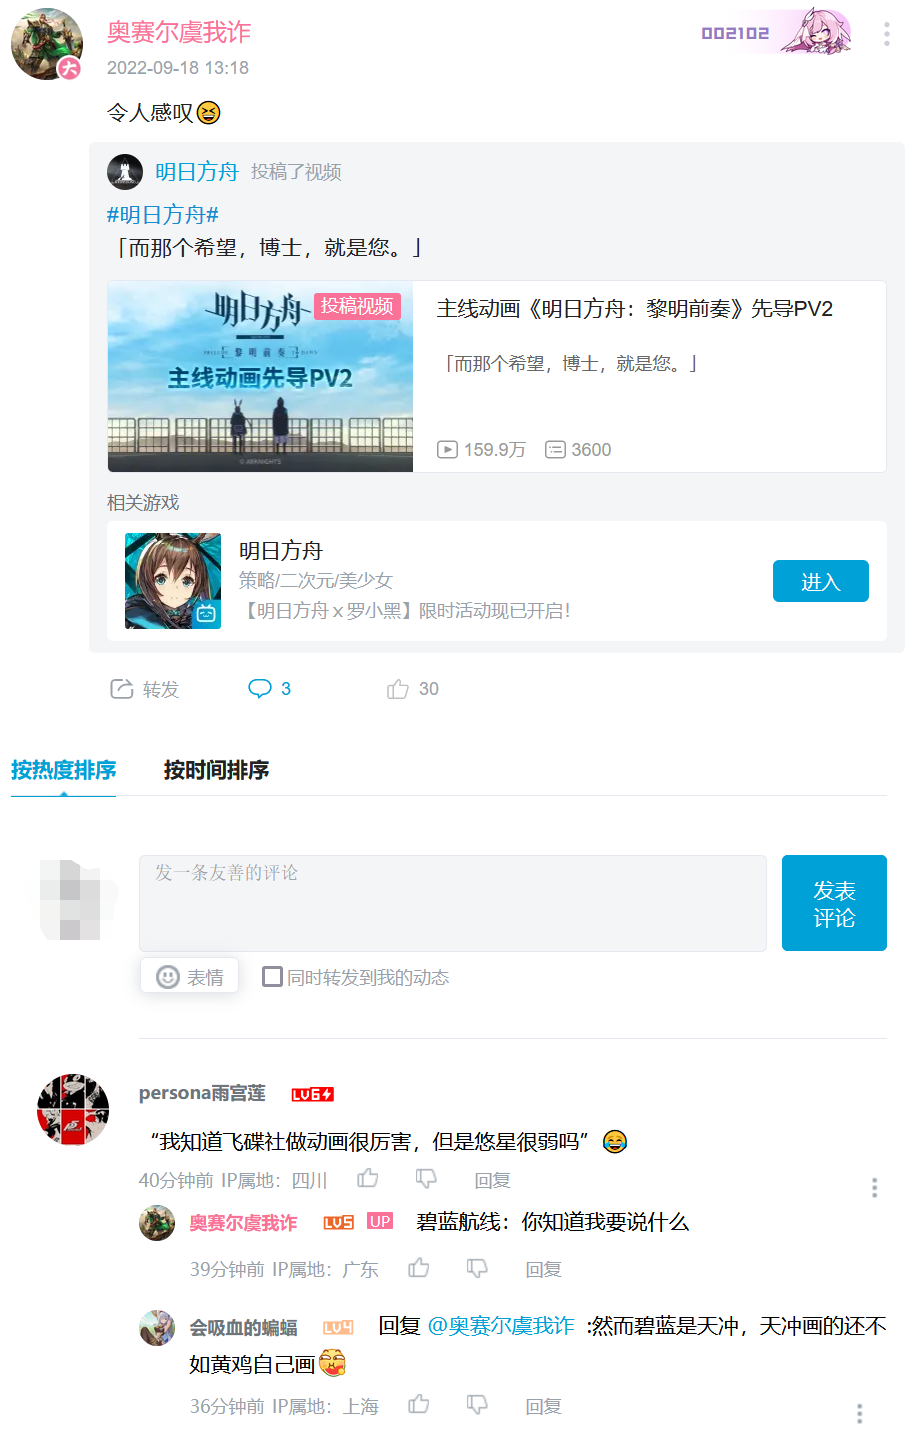Click the 发表评论 submit button
This screenshot has height=1436, width=911.
pyautogui.click(x=834, y=903)
